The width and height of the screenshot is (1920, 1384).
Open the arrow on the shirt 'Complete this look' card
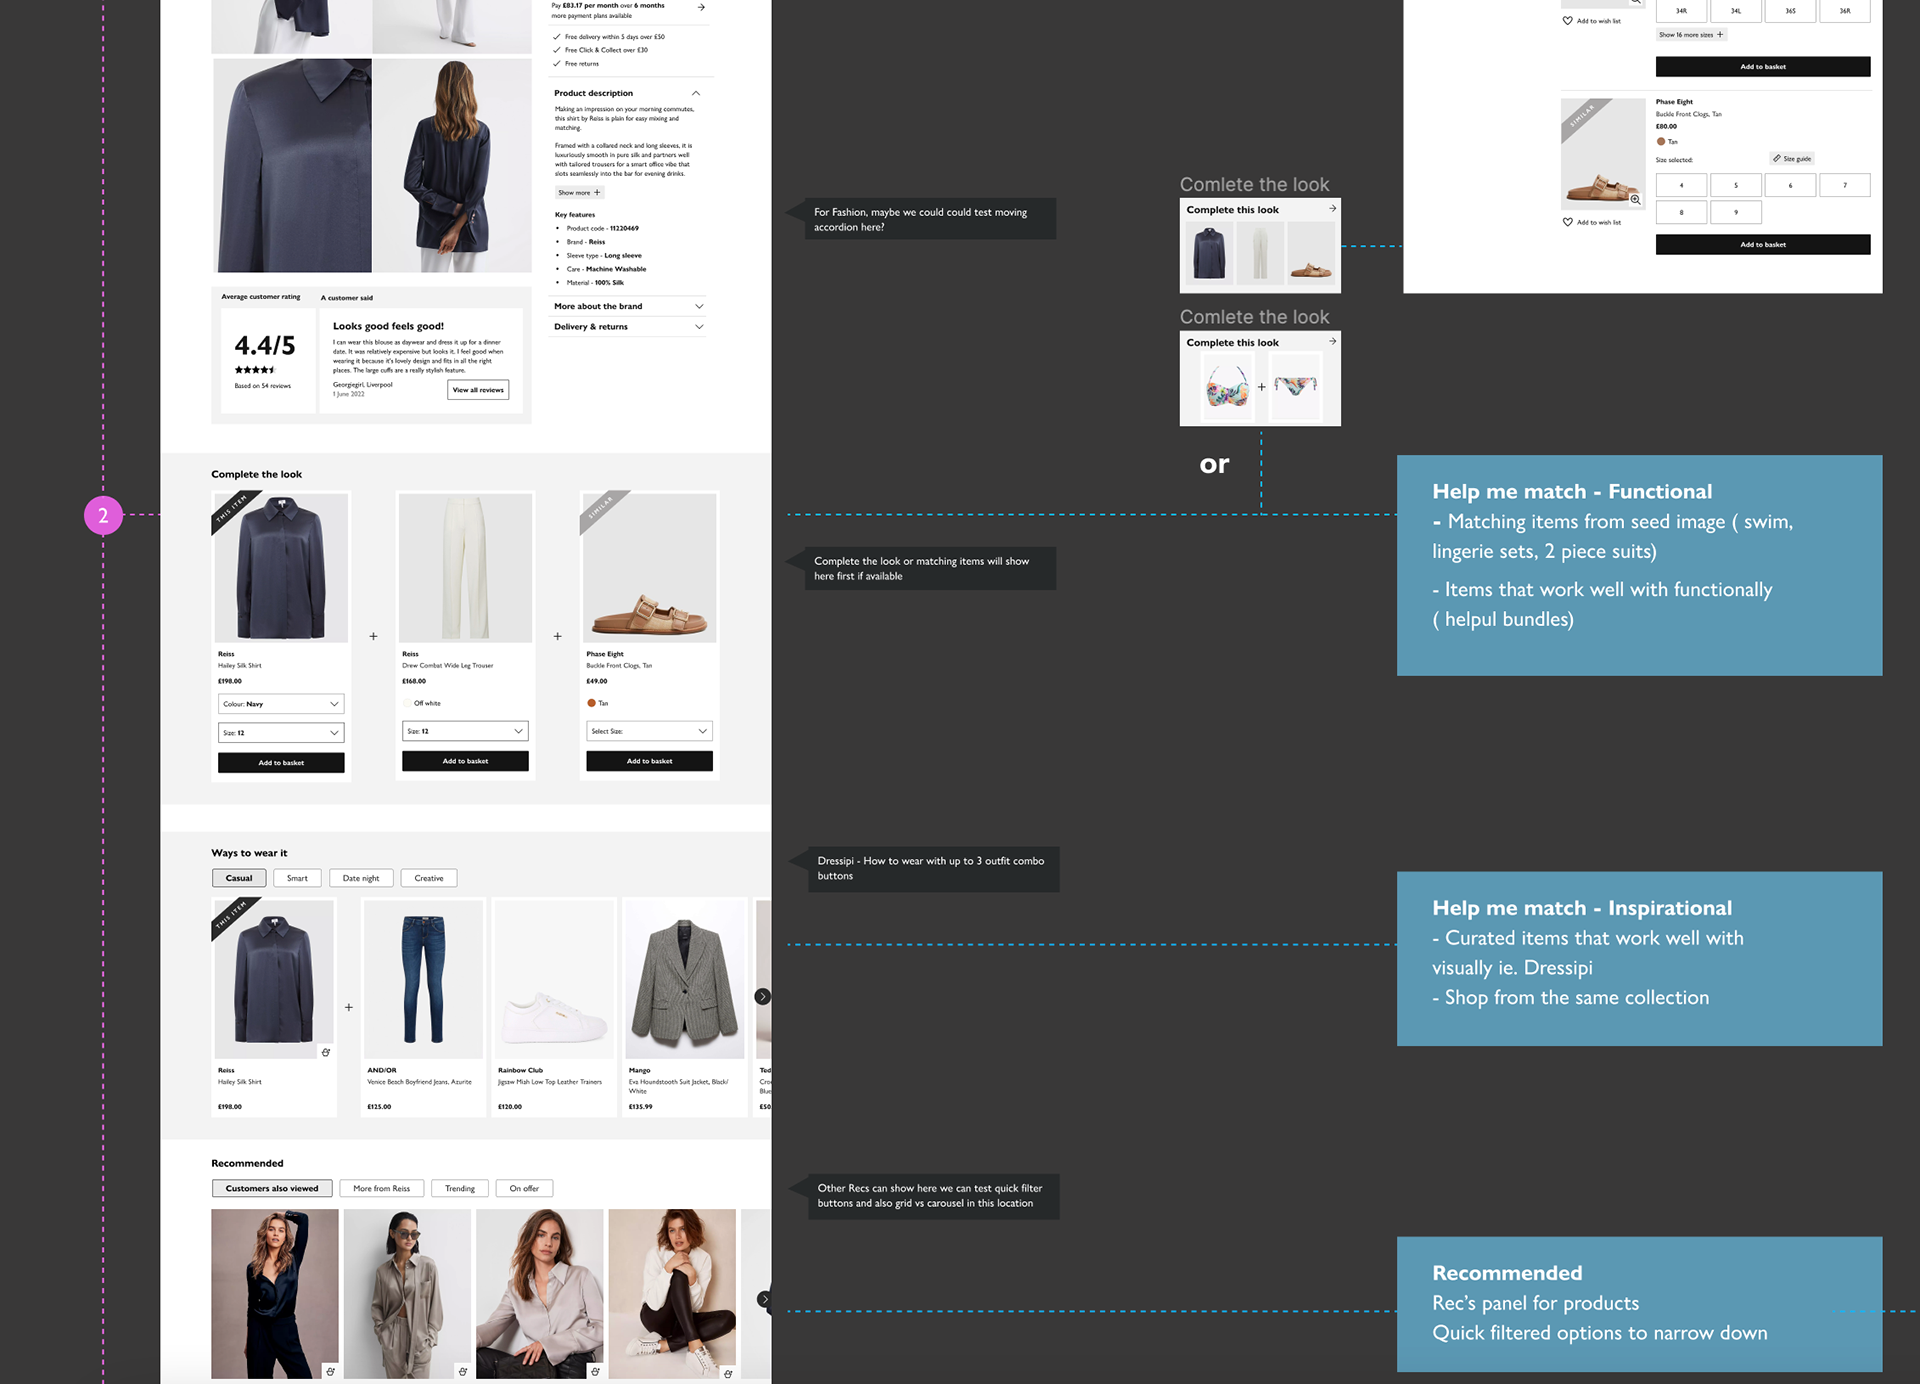pyautogui.click(x=1332, y=208)
